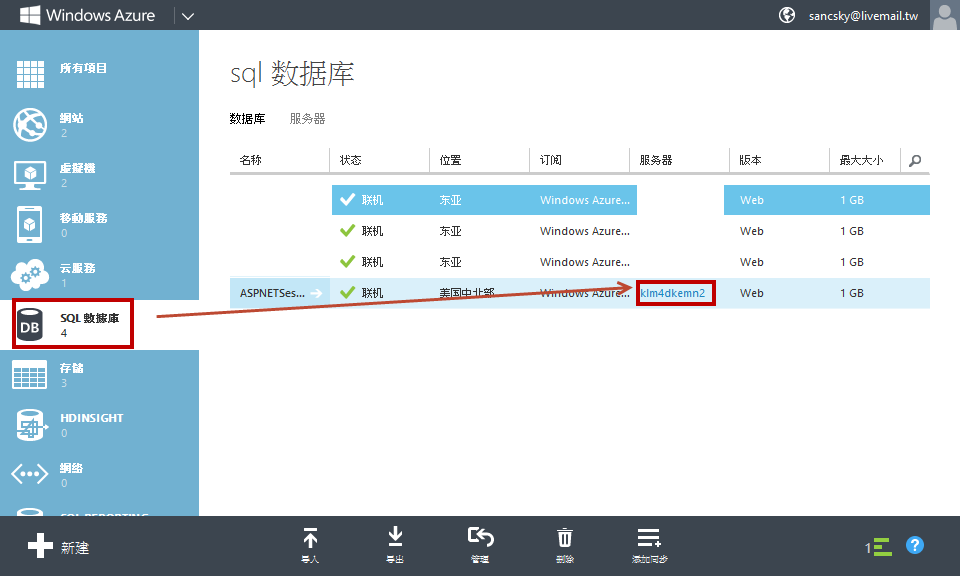Sort by the 最大大小 column header
Image resolution: width=960 pixels, height=576 pixels.
point(861,160)
